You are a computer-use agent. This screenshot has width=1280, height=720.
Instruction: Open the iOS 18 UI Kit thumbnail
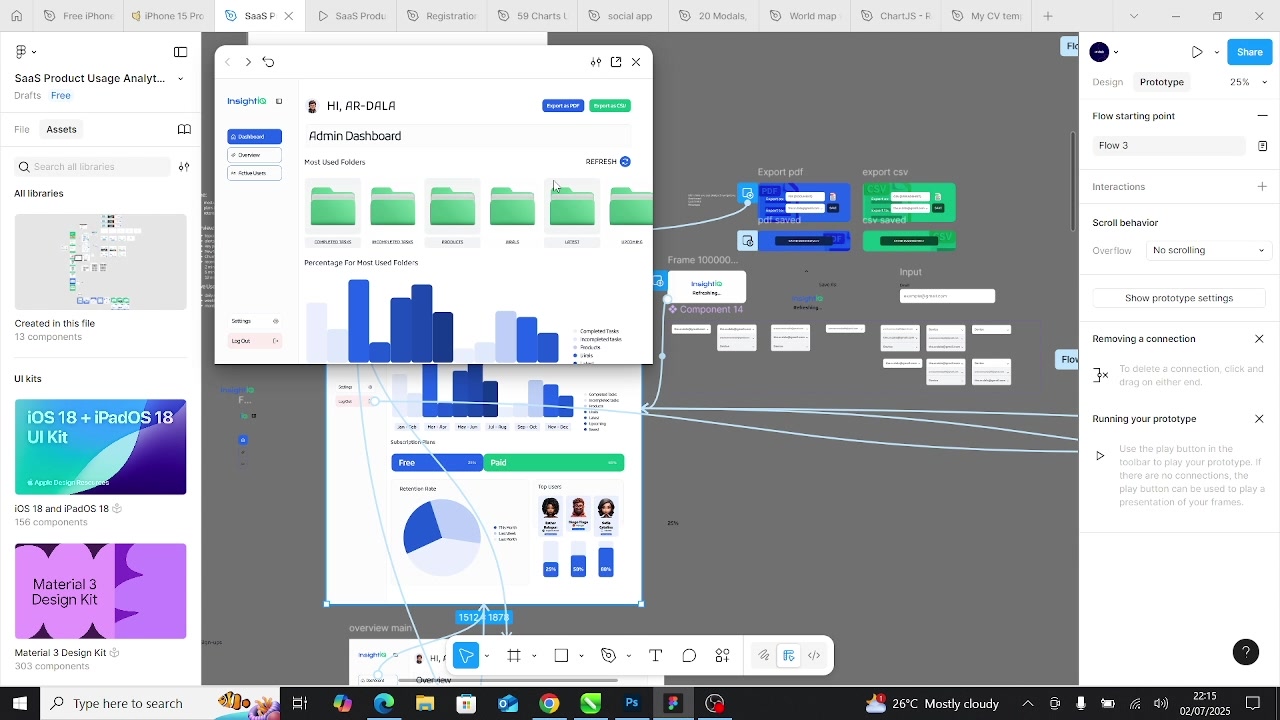[101, 447]
